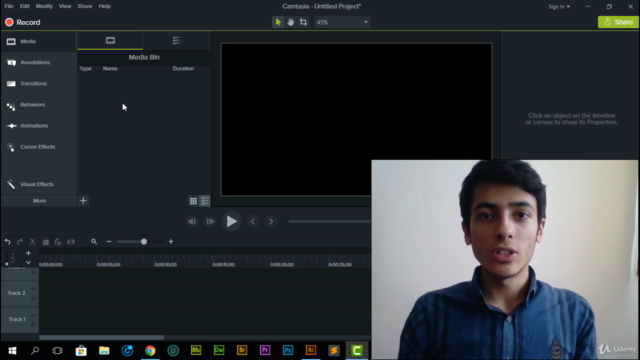
Task: Click the timeline zoom in plus
Action: pos(171,242)
